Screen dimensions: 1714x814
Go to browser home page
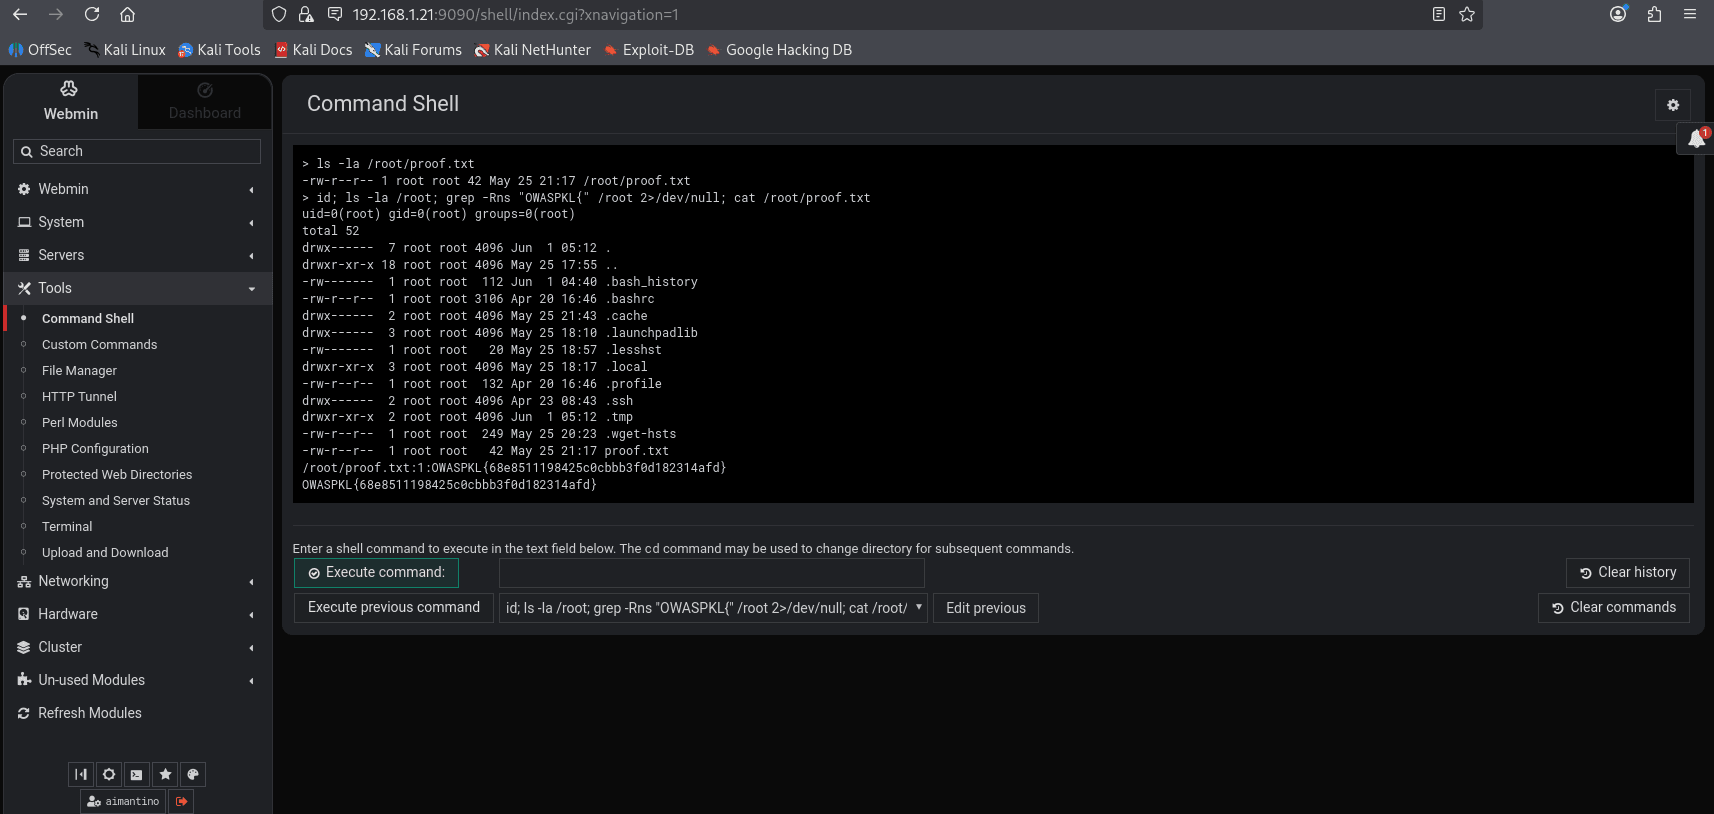point(127,14)
